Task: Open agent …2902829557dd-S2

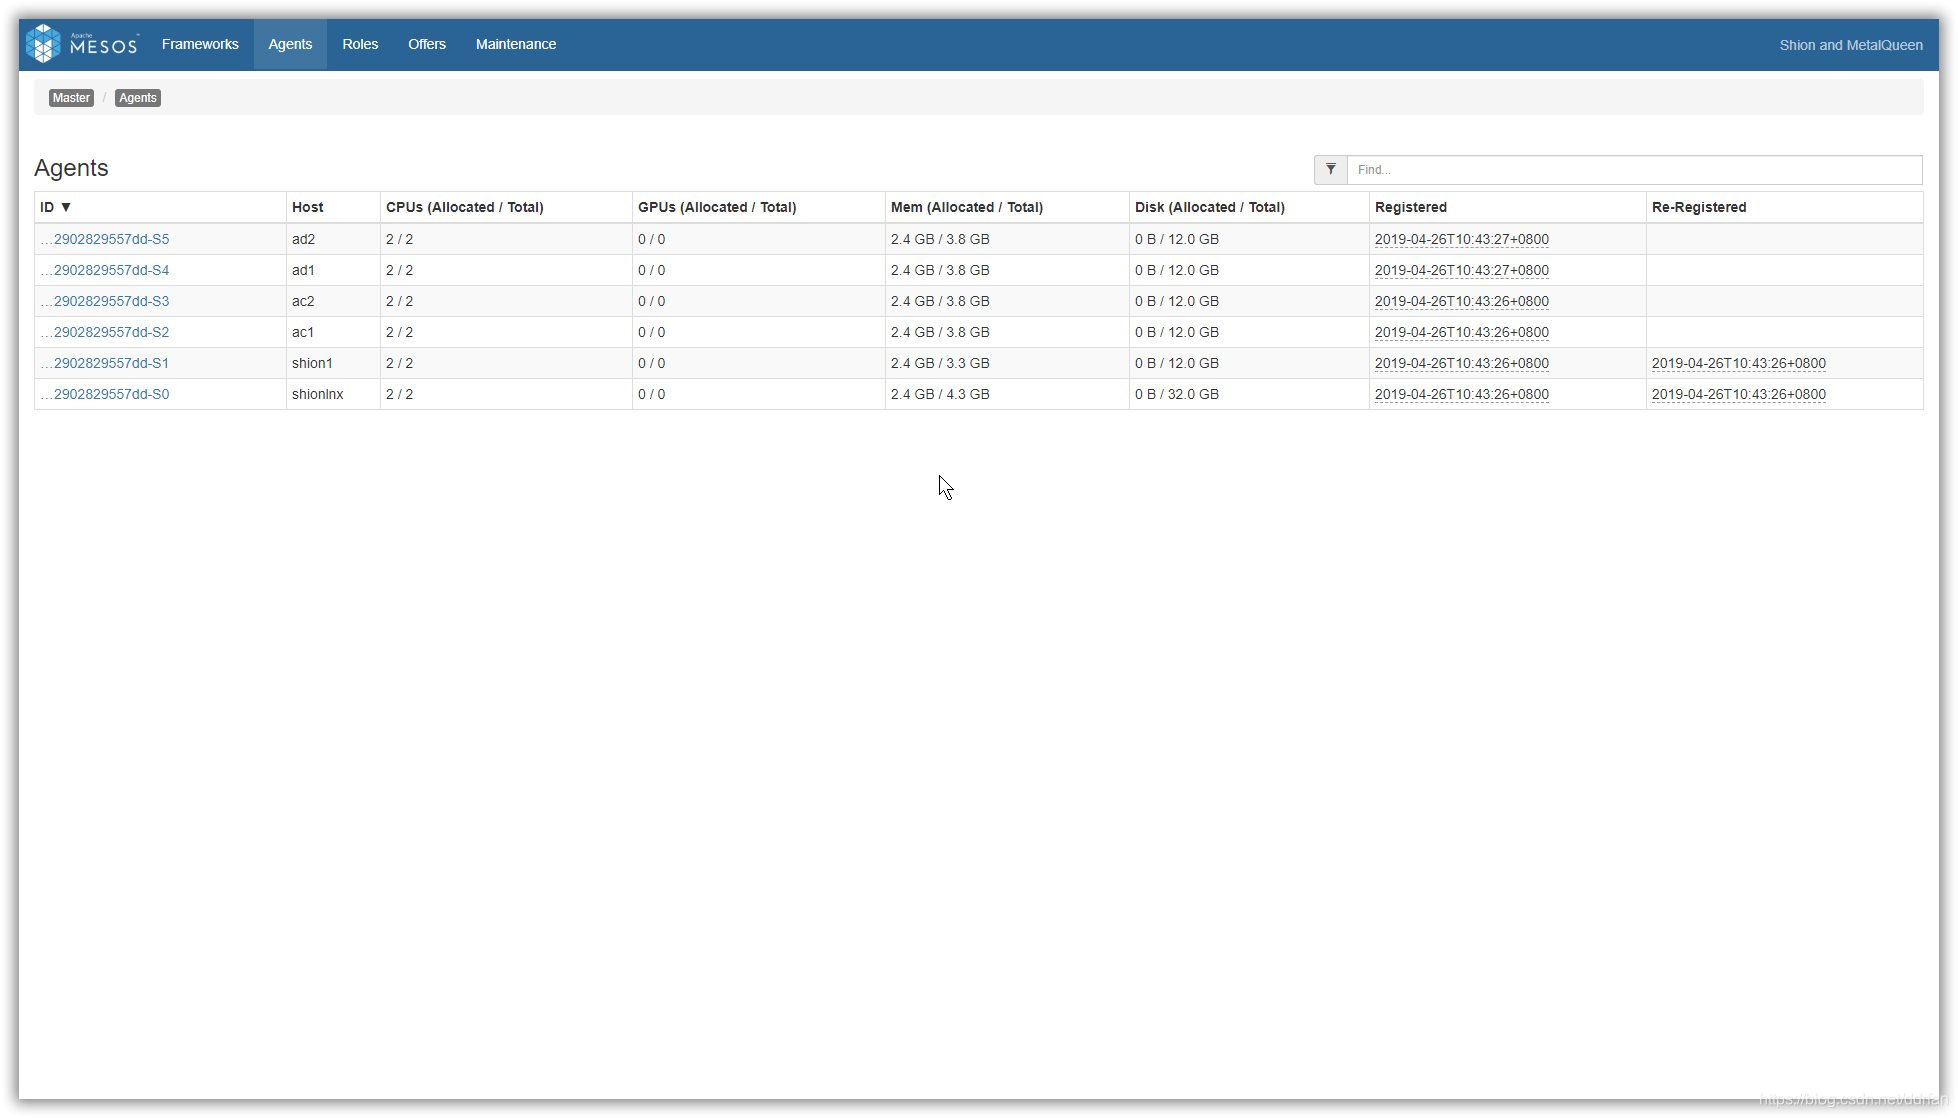Action: (x=105, y=332)
